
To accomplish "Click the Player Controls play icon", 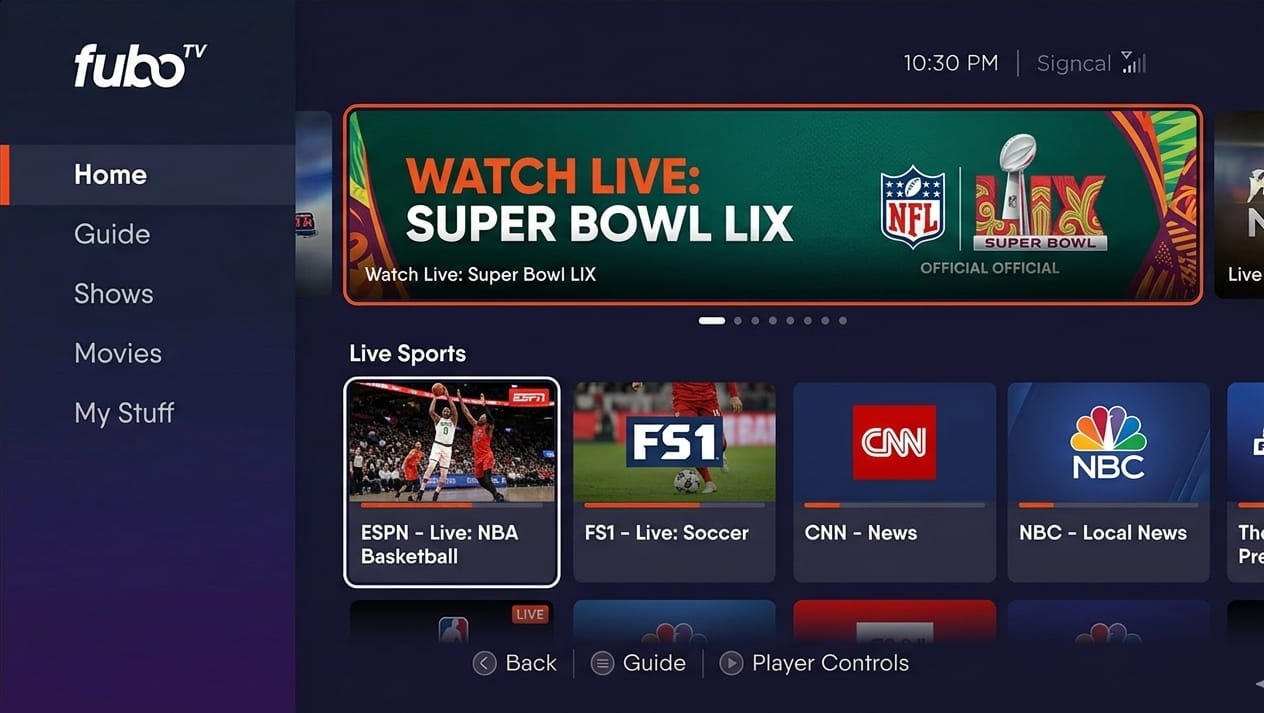I will [731, 663].
